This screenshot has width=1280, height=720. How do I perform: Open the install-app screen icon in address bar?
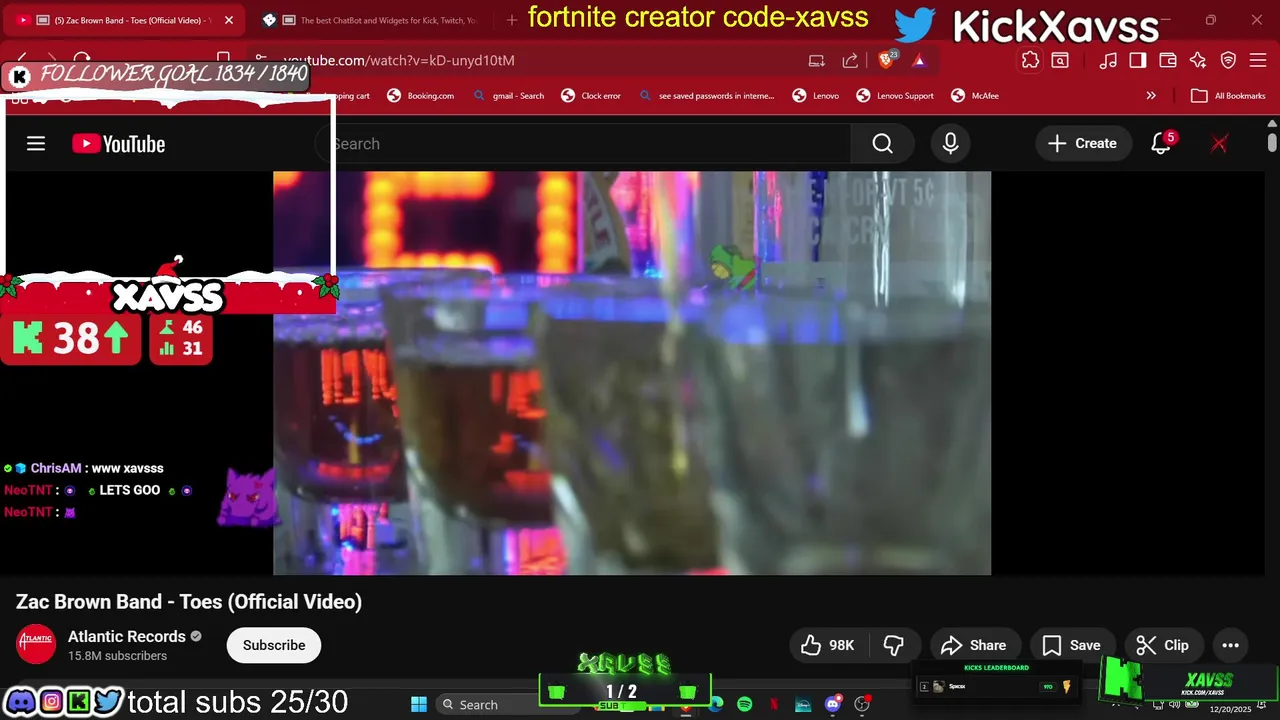817,60
